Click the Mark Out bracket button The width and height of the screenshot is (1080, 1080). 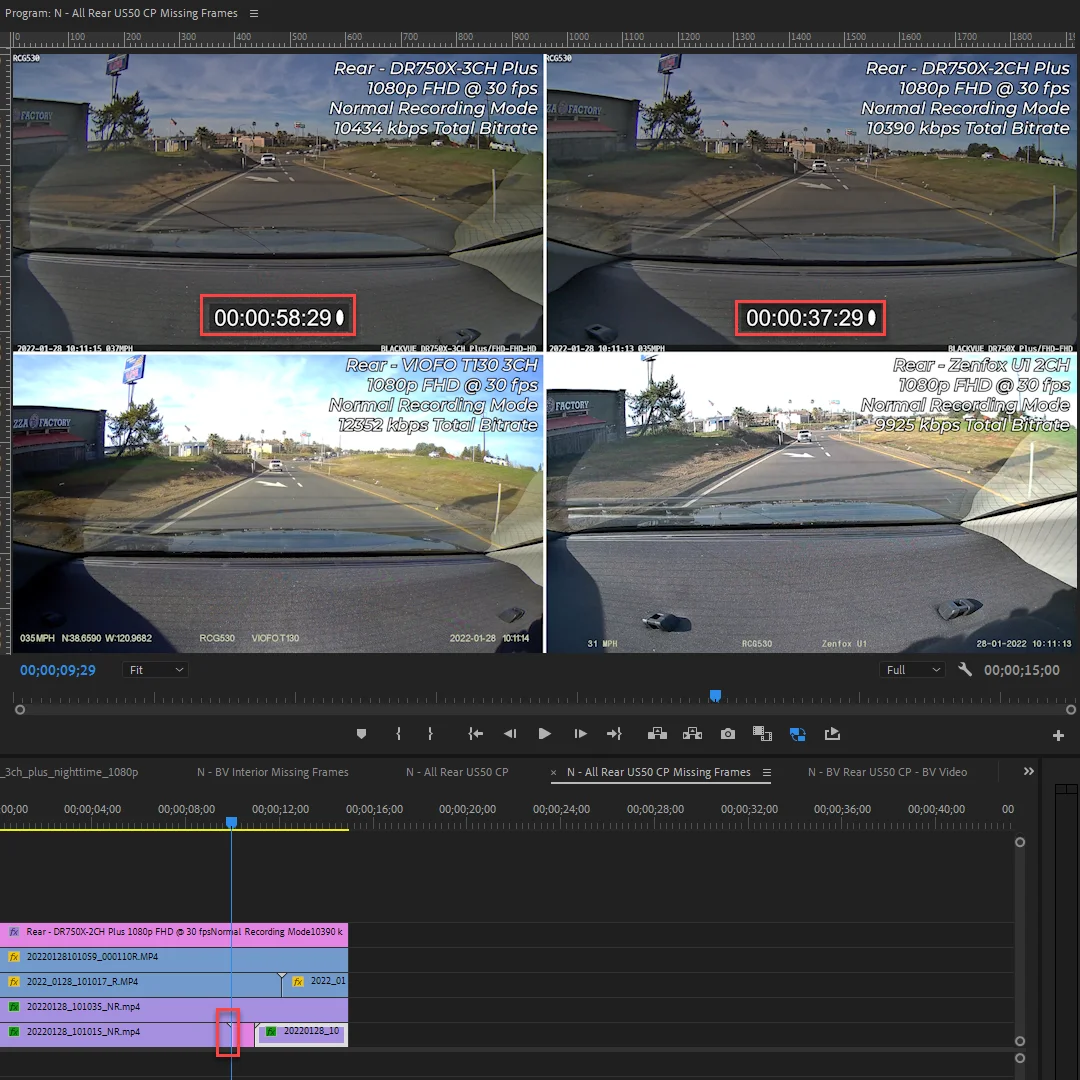click(430, 734)
